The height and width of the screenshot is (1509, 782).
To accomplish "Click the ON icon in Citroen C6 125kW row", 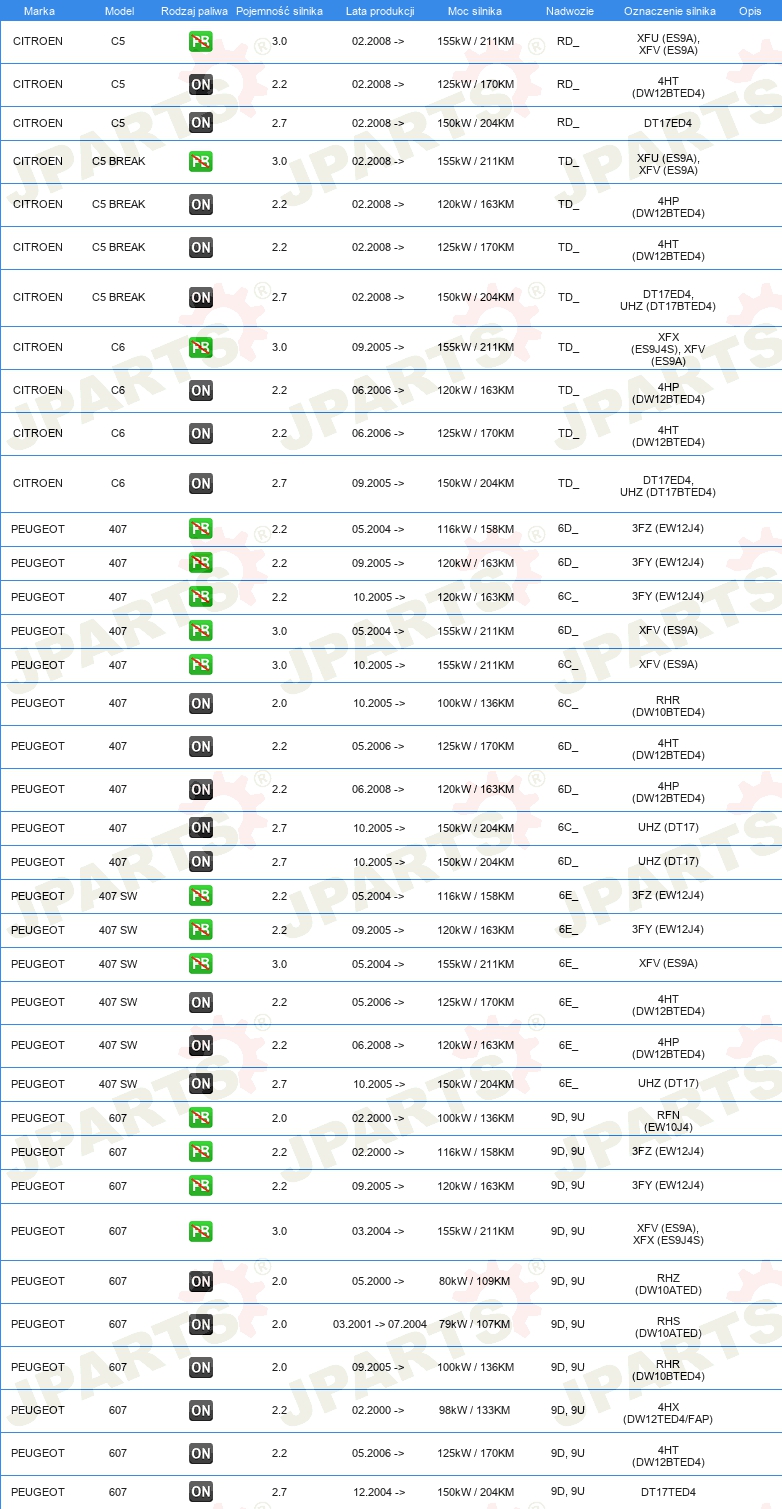I will [201, 433].
